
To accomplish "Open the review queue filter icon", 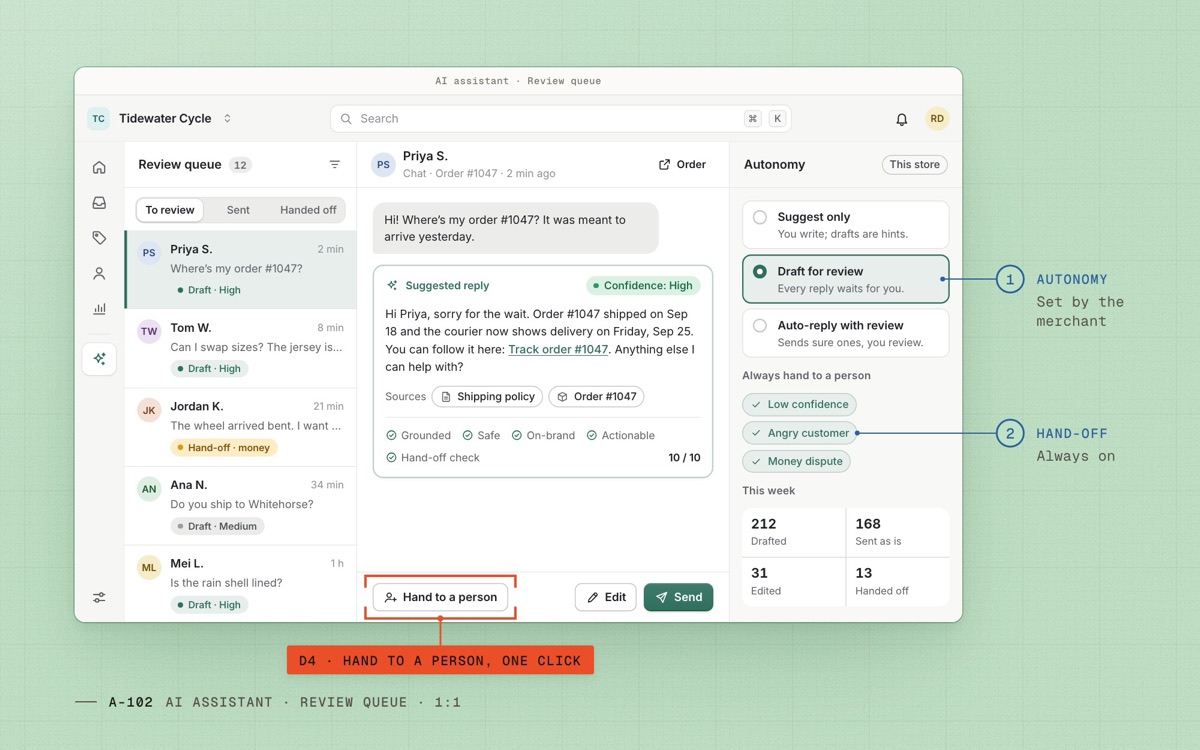I will pos(335,164).
